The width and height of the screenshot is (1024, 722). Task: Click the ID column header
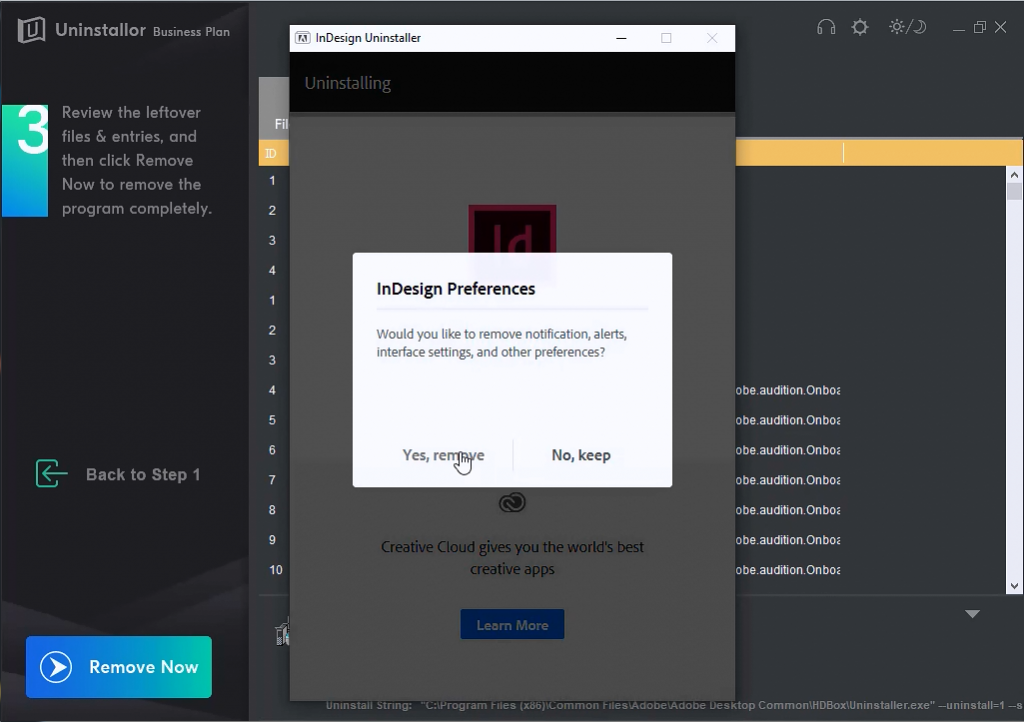click(x=271, y=153)
